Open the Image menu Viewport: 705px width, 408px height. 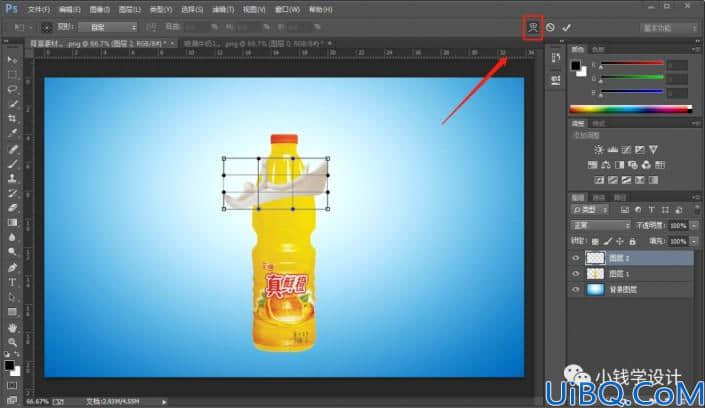(x=99, y=9)
